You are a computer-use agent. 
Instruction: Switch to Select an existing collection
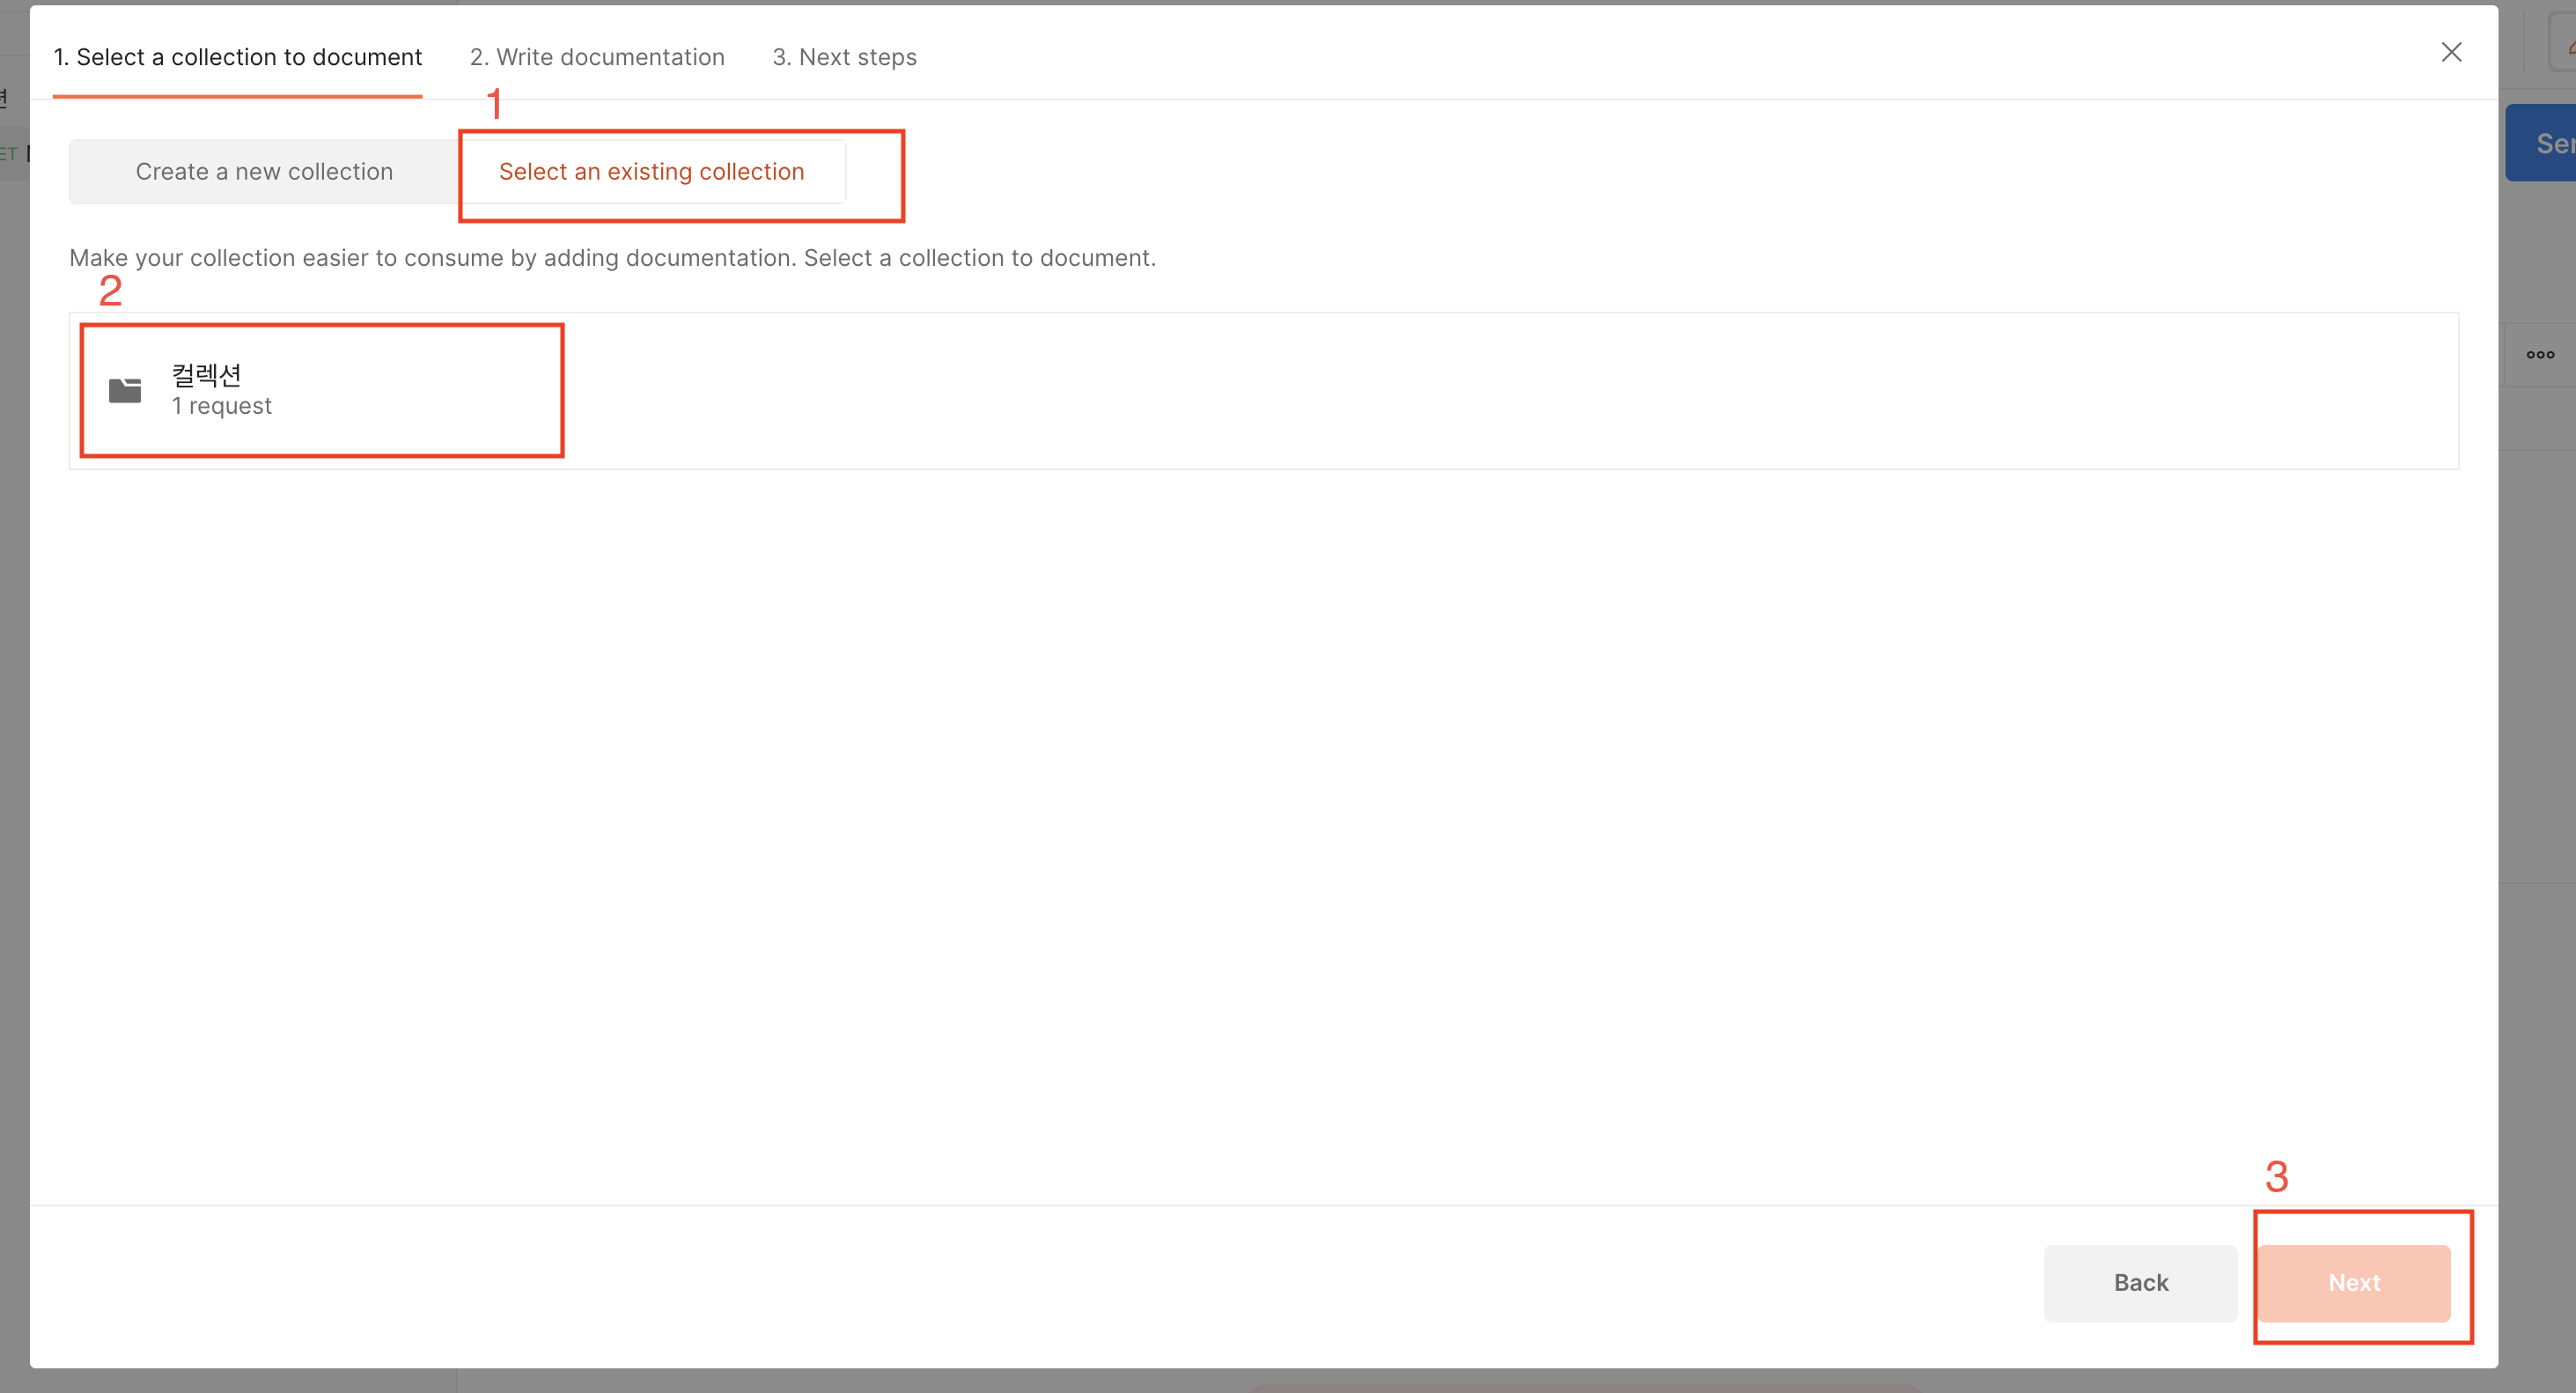point(651,172)
